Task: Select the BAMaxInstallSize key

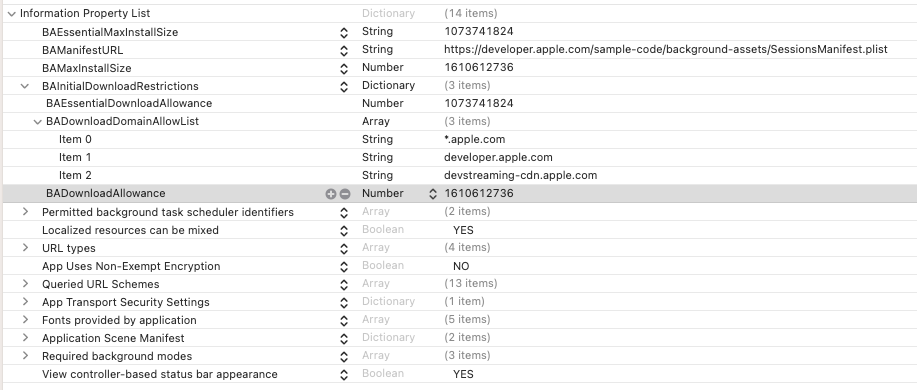Action: coord(87,68)
